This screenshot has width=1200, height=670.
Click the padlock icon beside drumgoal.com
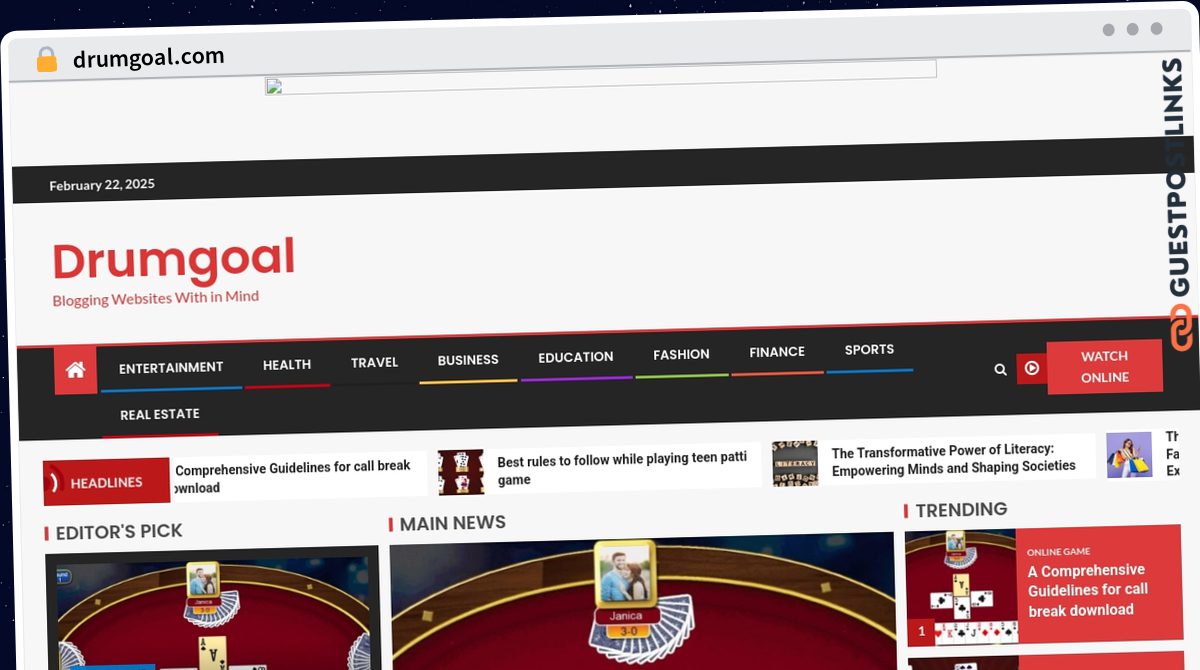pyautogui.click(x=47, y=60)
